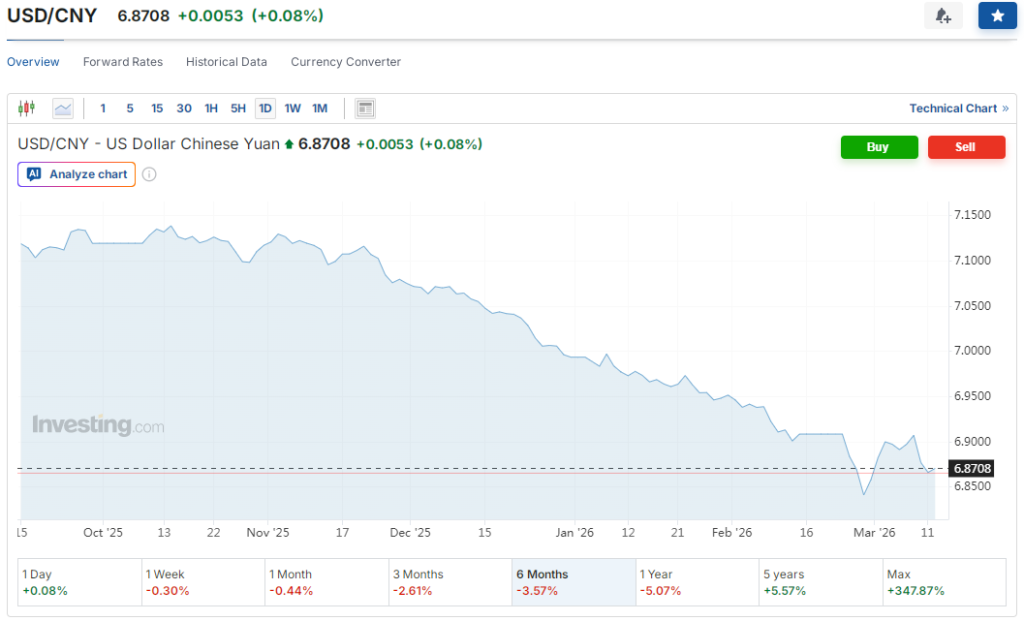Select the Max performance range
Image resolution: width=1024 pixels, height=621 pixels.
944,582
